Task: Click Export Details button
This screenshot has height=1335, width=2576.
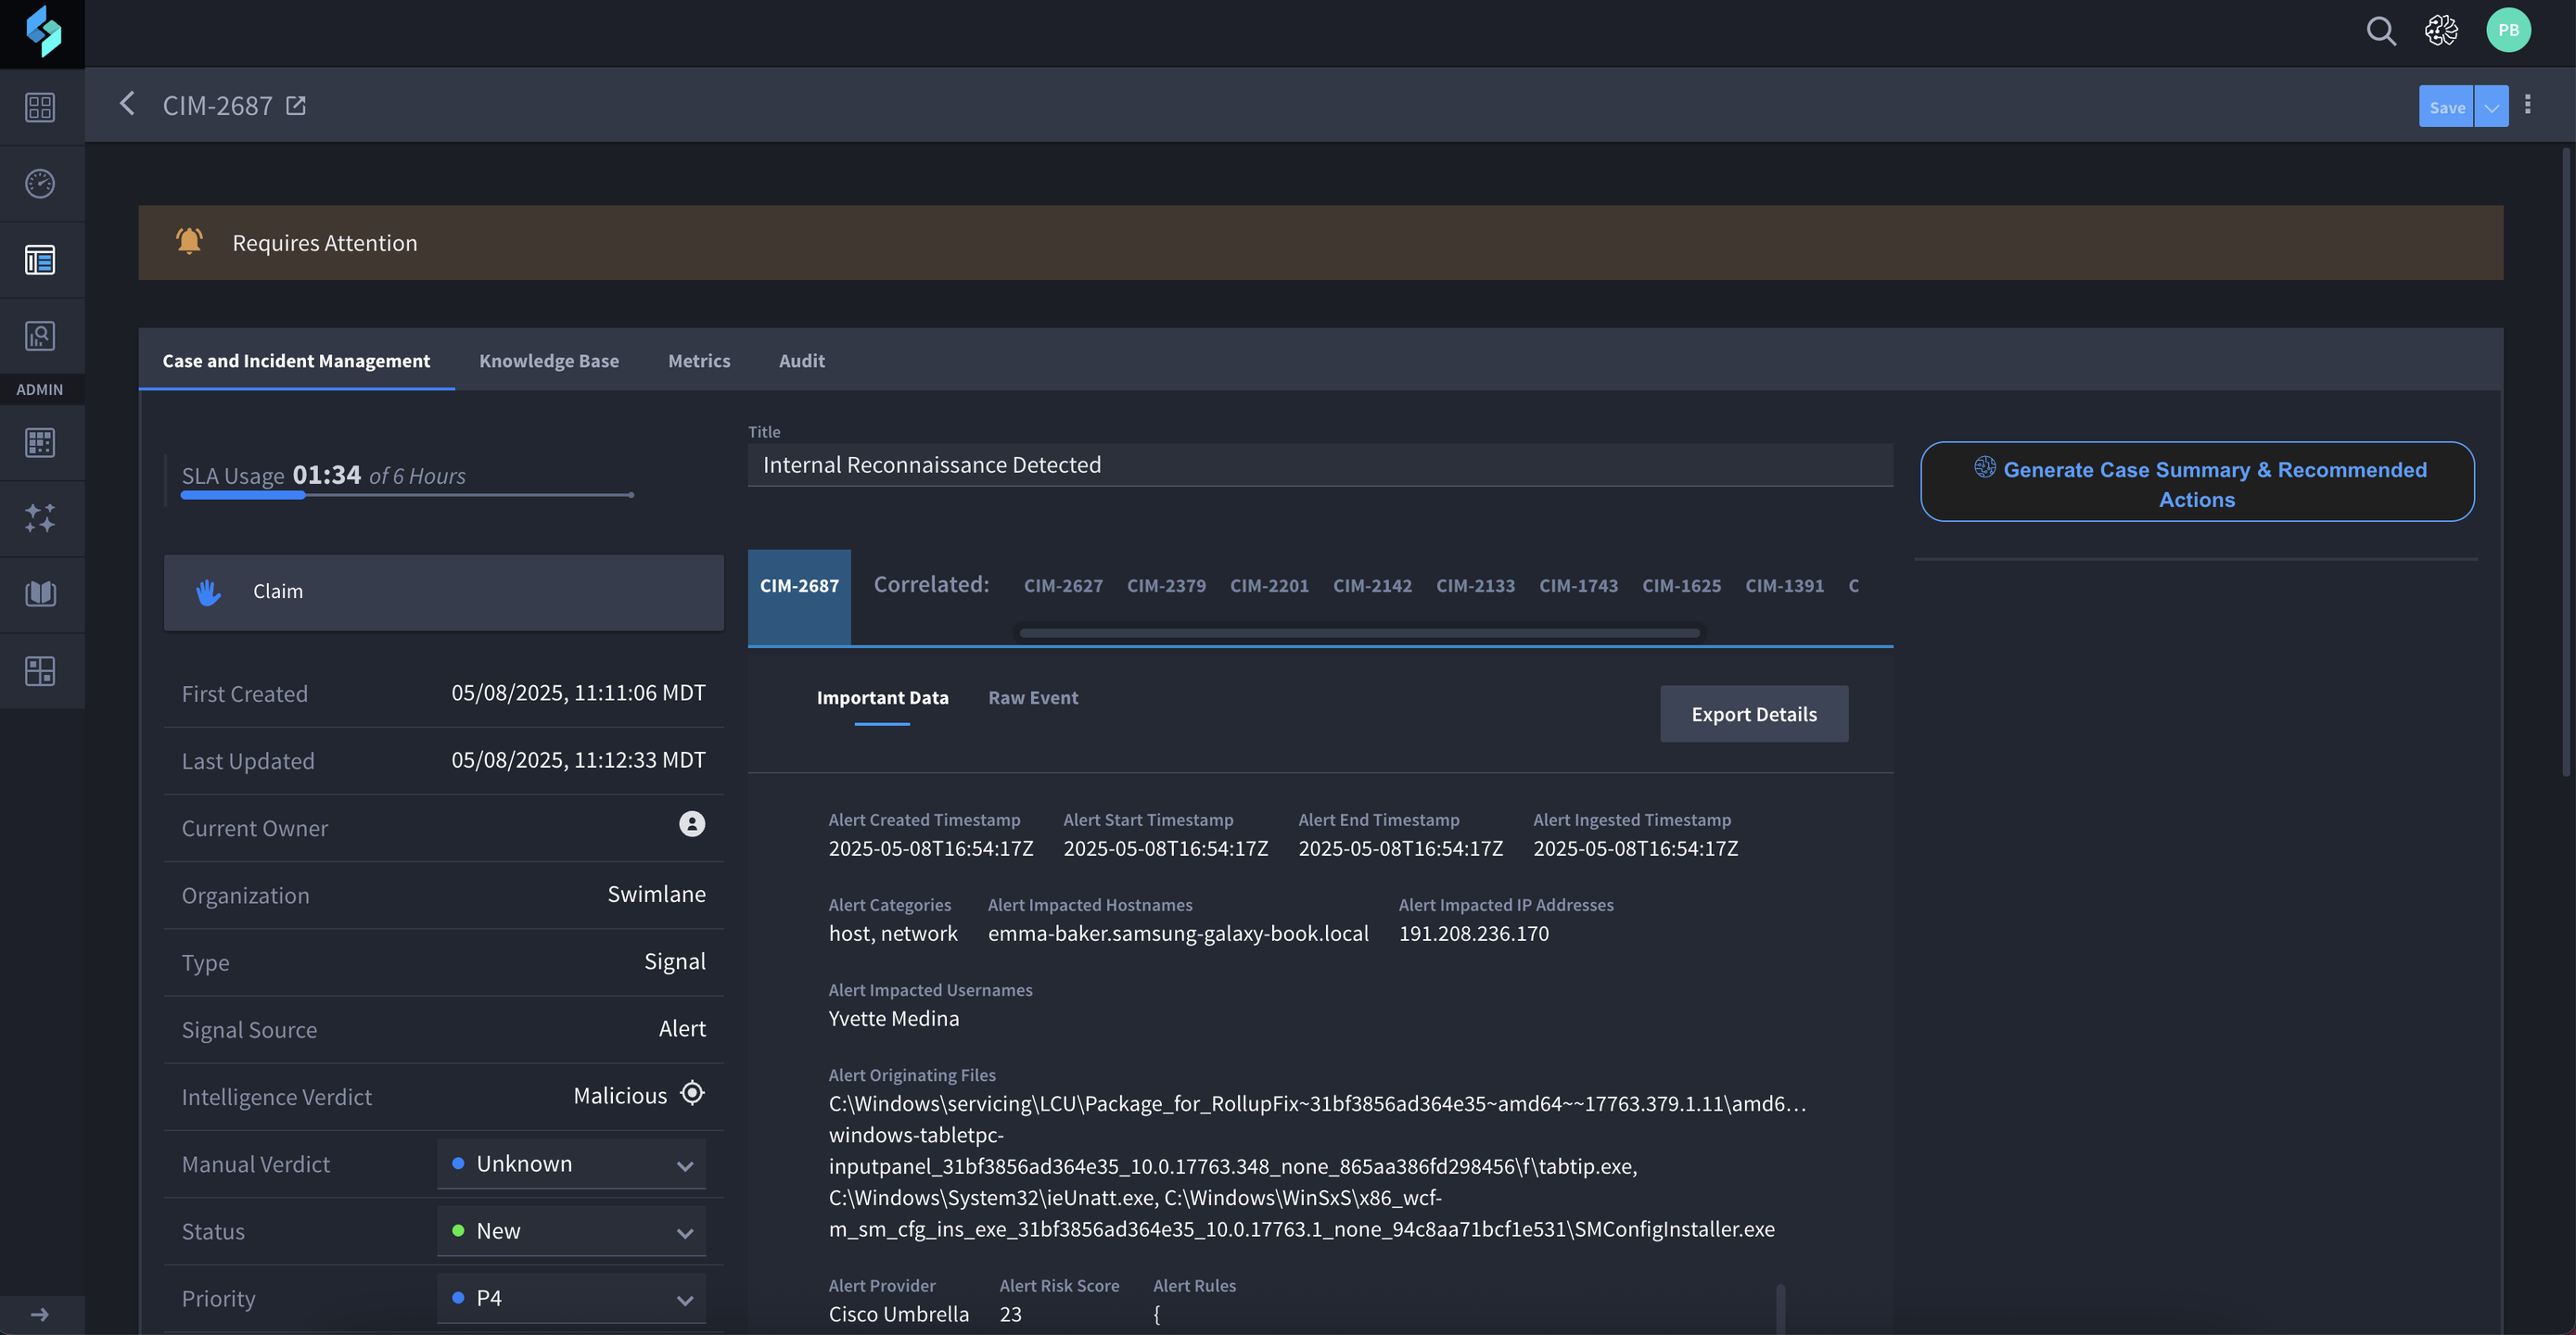Action: coord(1754,713)
